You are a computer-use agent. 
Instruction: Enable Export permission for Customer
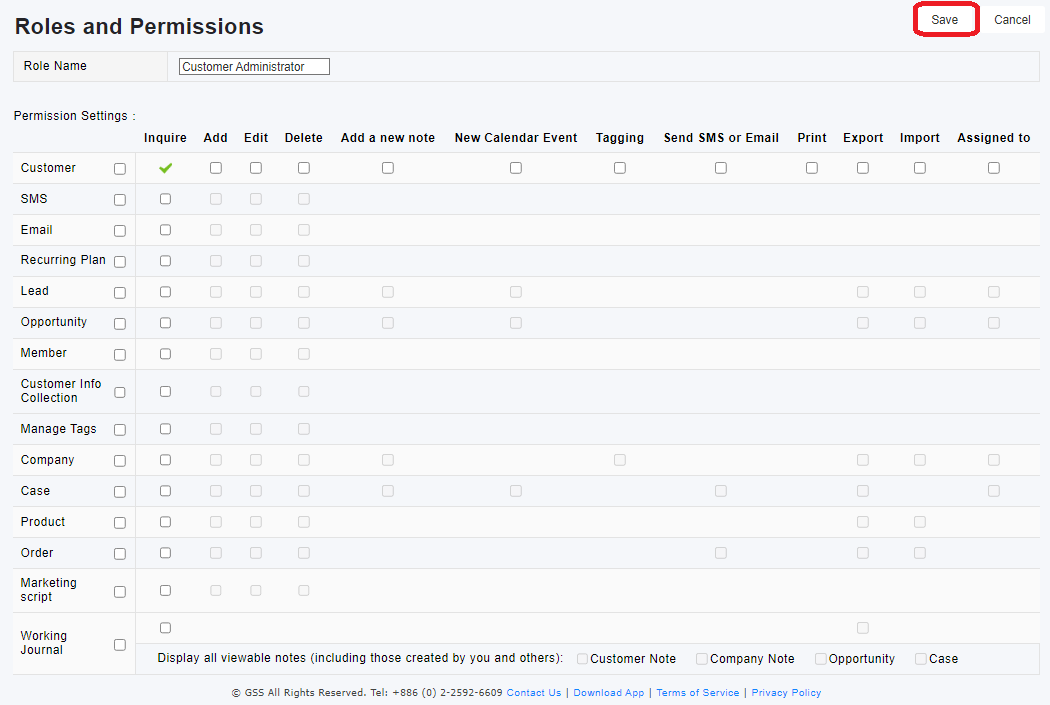(x=863, y=168)
